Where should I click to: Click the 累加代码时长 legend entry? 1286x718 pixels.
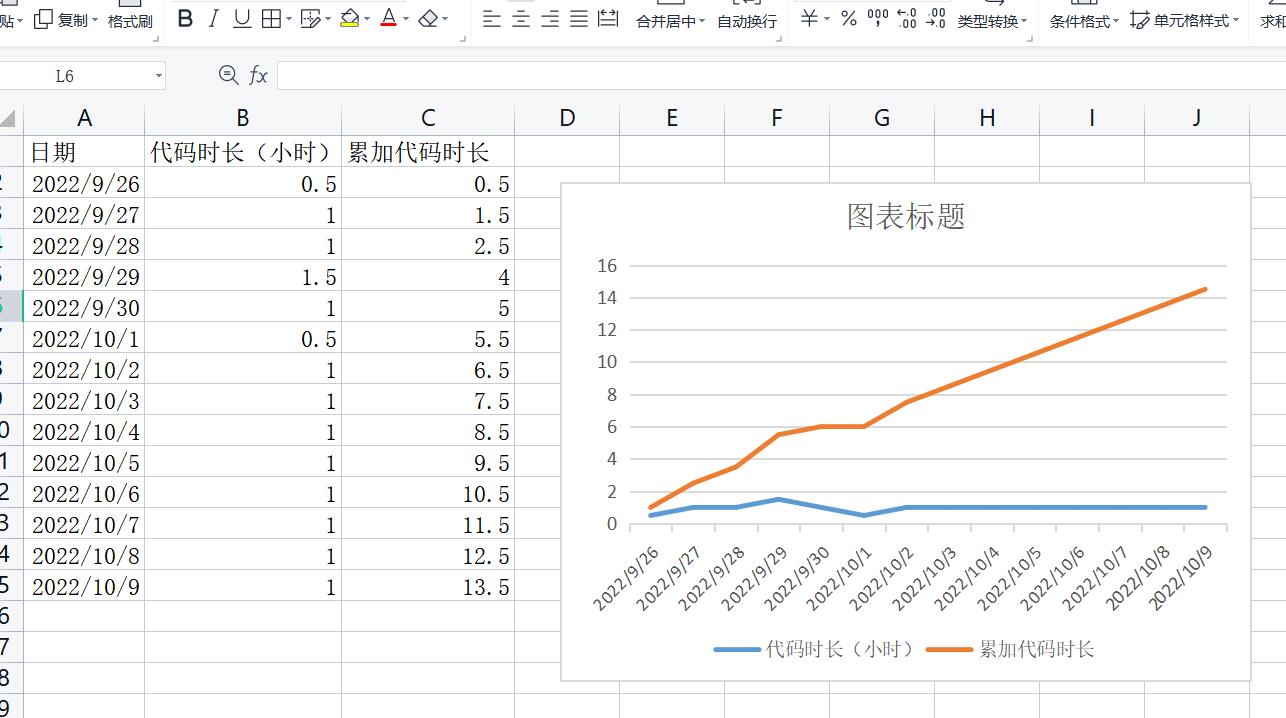pos(1010,649)
